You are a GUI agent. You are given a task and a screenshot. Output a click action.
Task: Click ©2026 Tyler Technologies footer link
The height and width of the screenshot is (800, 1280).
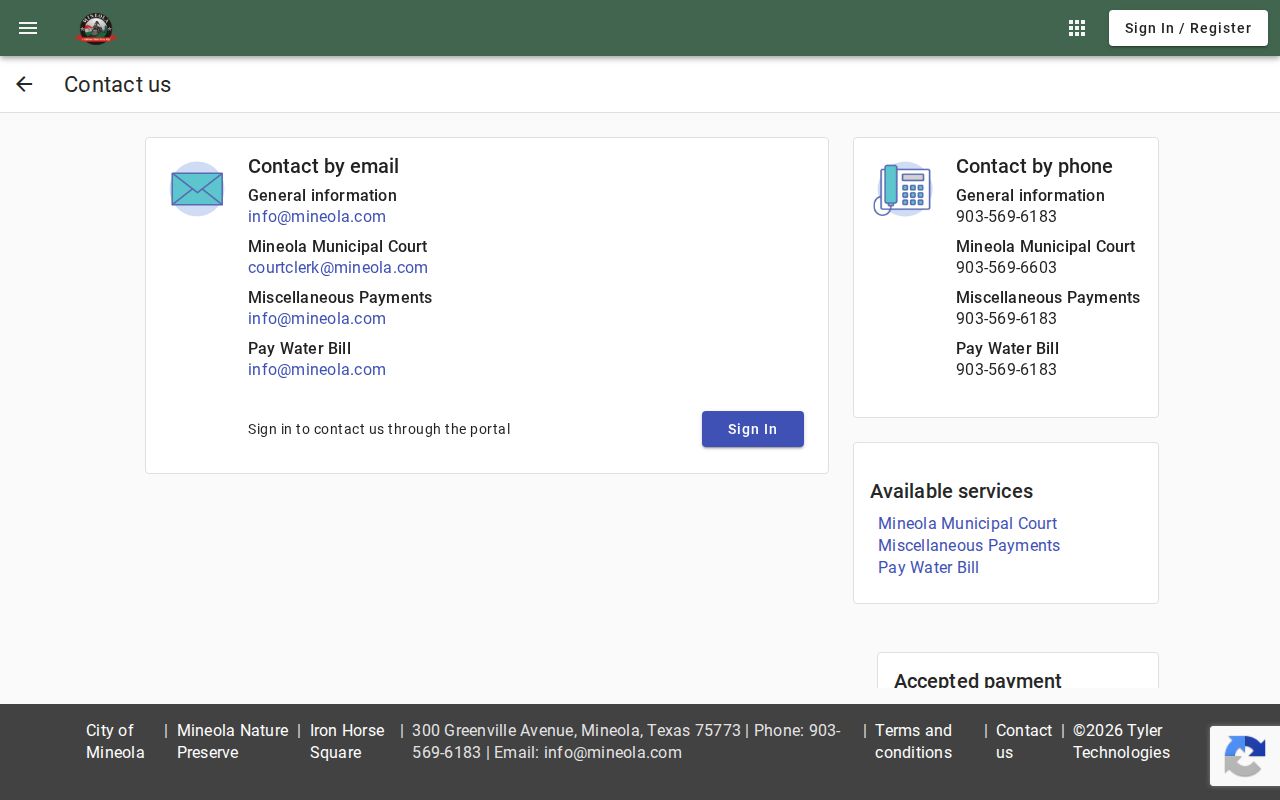tap(1121, 741)
